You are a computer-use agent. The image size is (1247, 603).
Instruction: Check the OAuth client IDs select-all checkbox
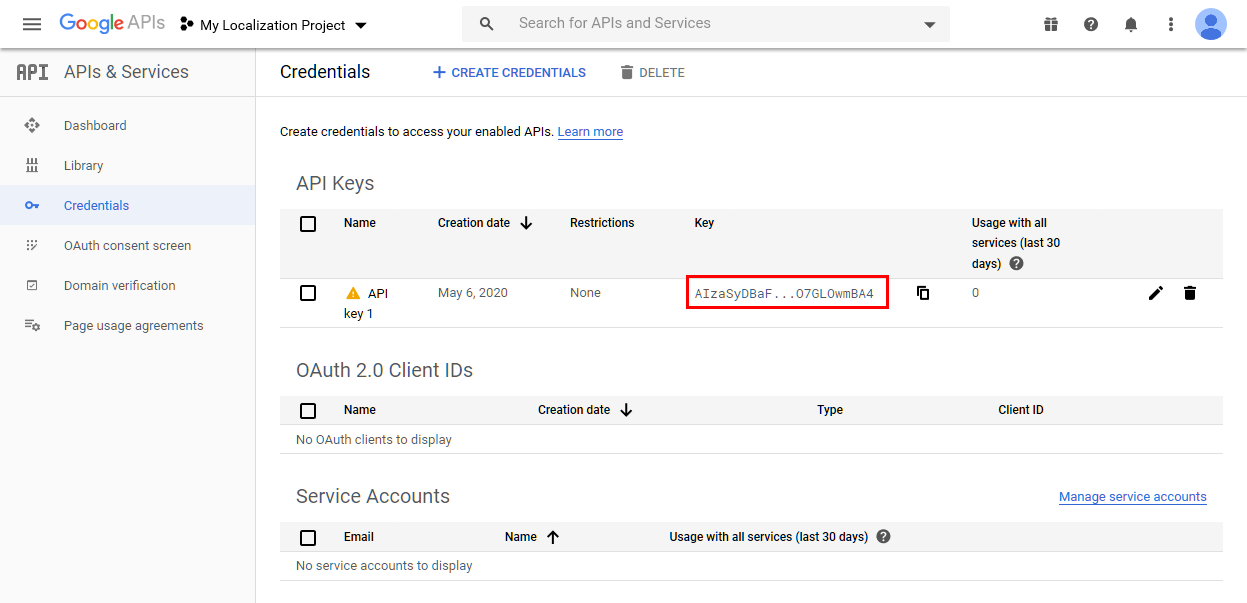[308, 411]
